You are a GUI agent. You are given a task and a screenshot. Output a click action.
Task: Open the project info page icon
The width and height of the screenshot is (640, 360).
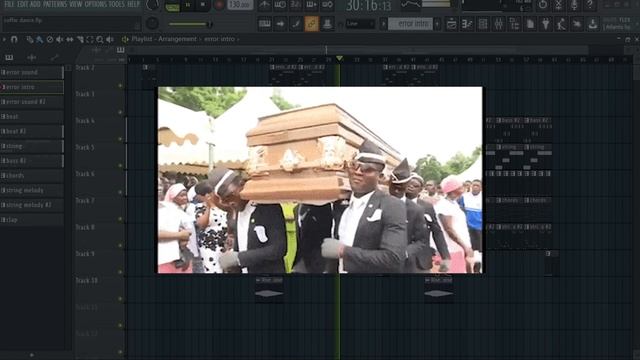pyautogui.click(x=530, y=24)
